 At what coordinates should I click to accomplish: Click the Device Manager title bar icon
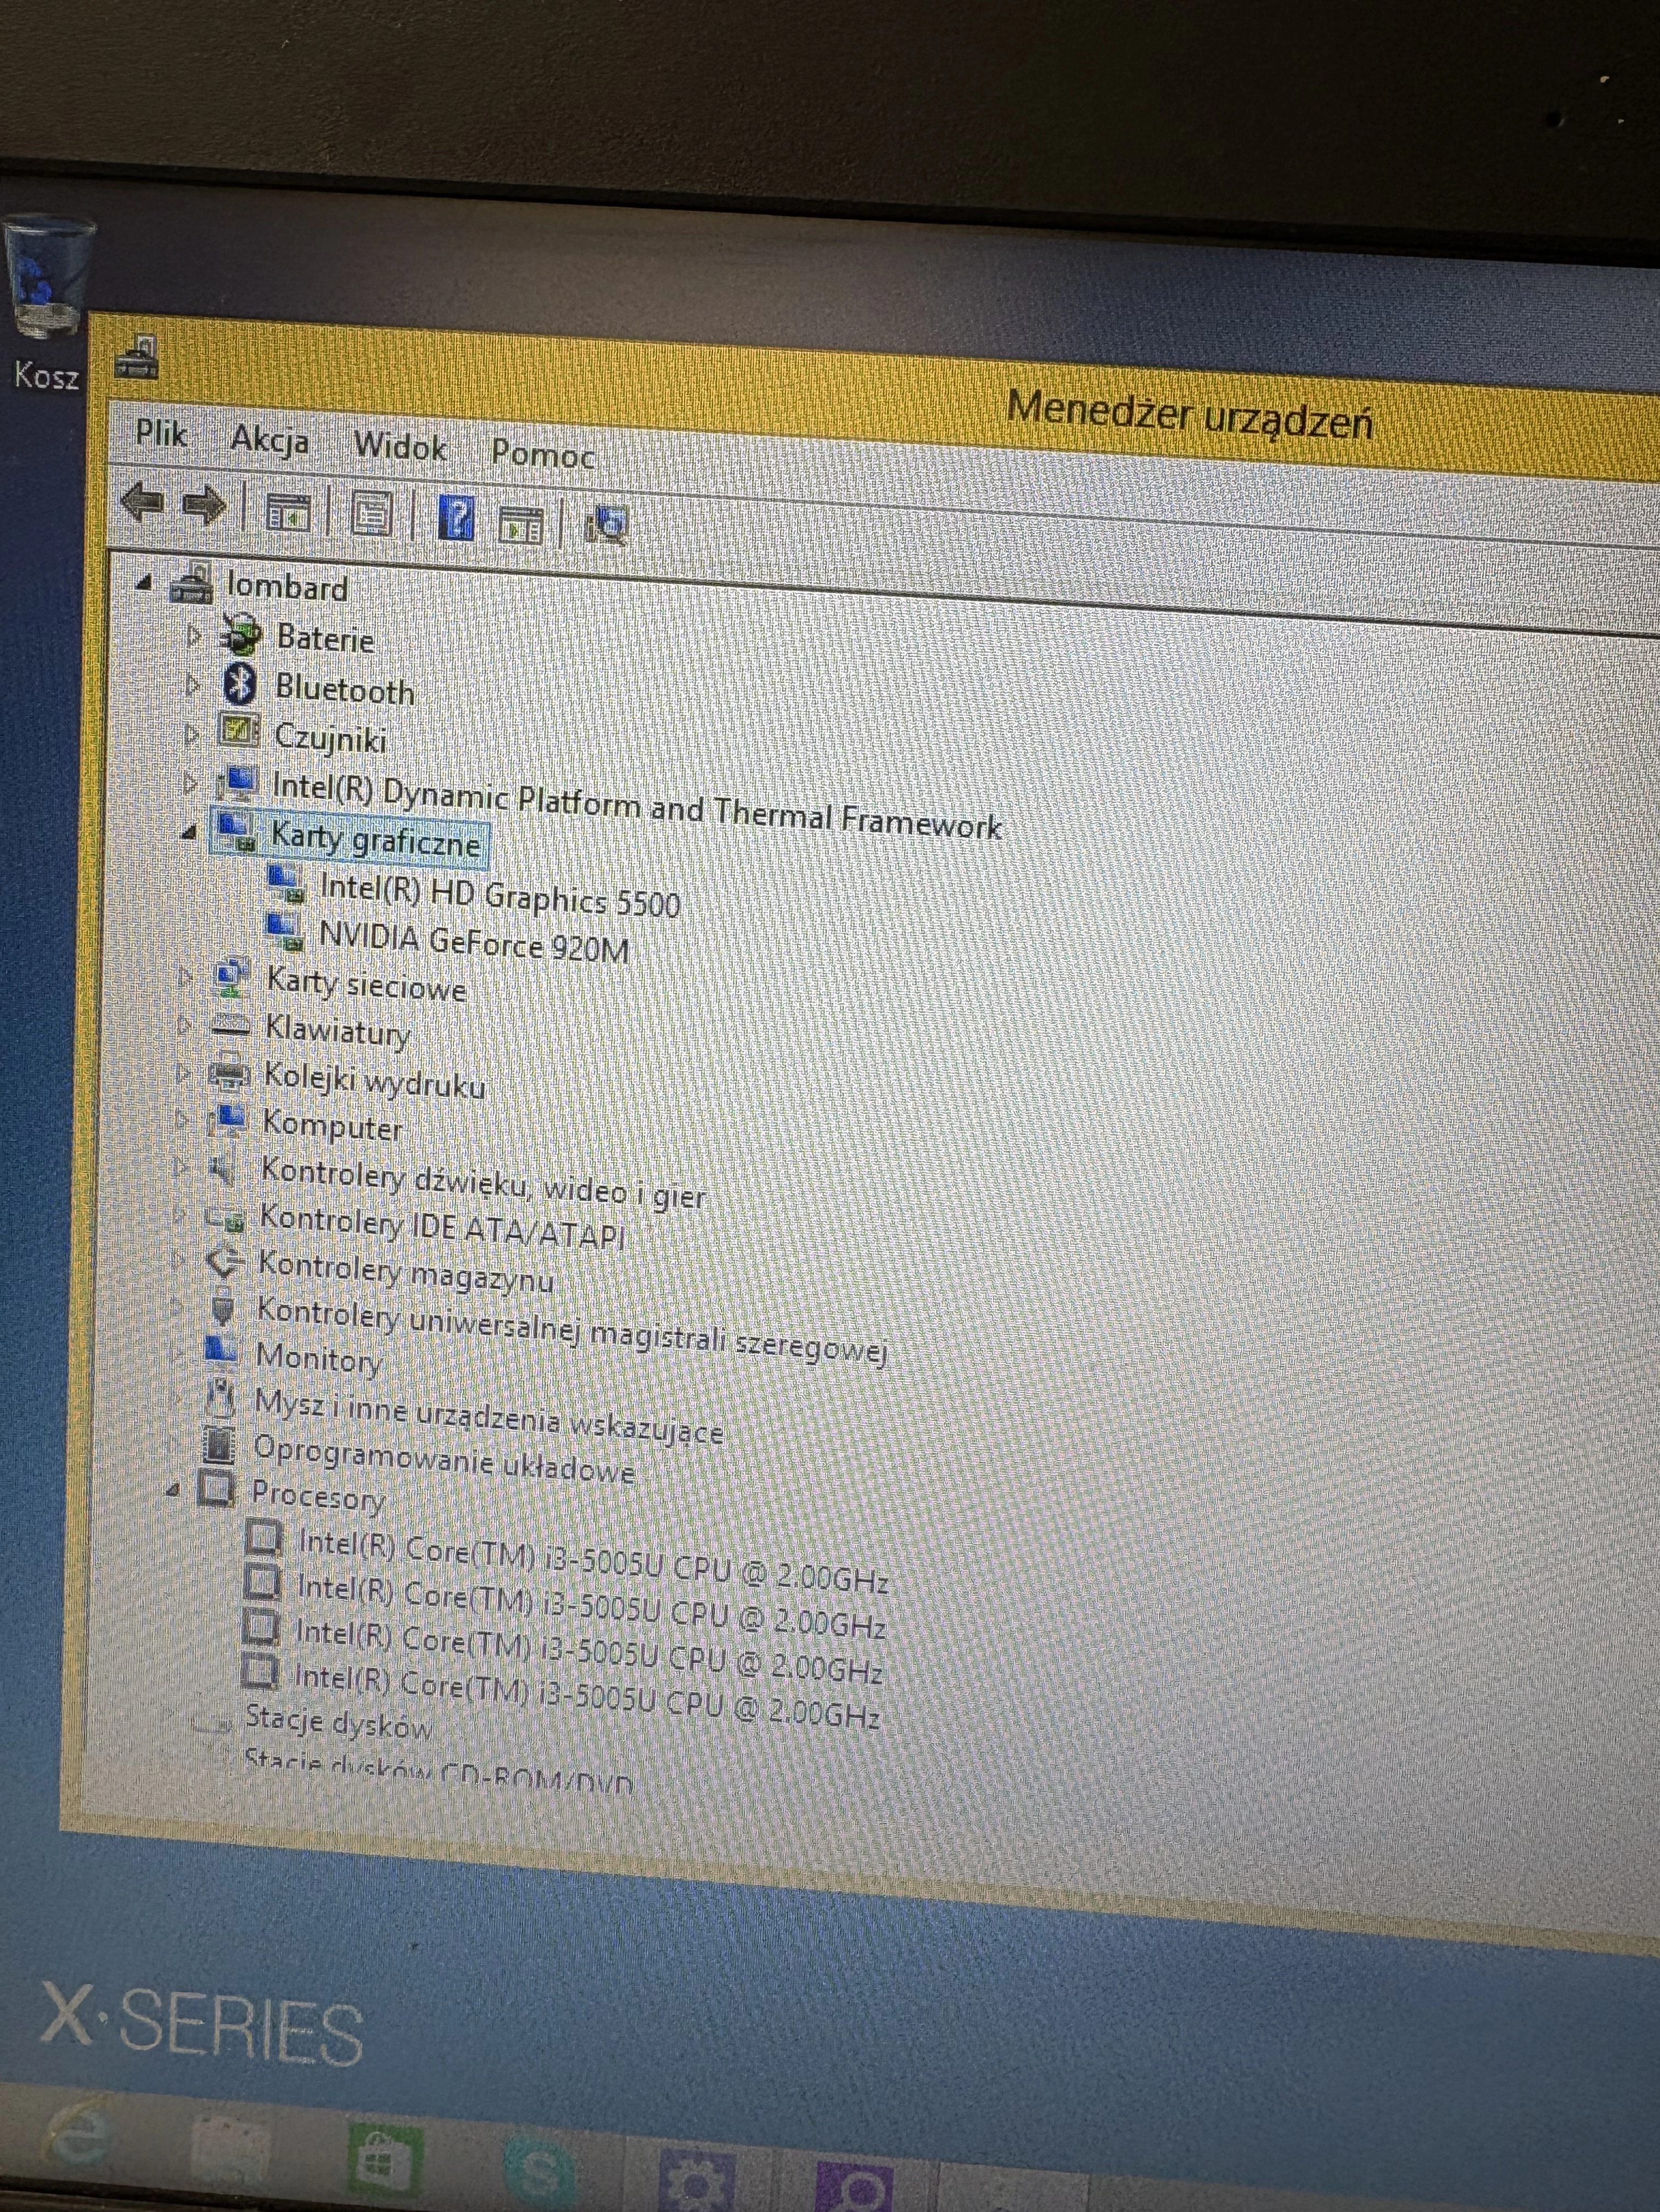(136, 358)
